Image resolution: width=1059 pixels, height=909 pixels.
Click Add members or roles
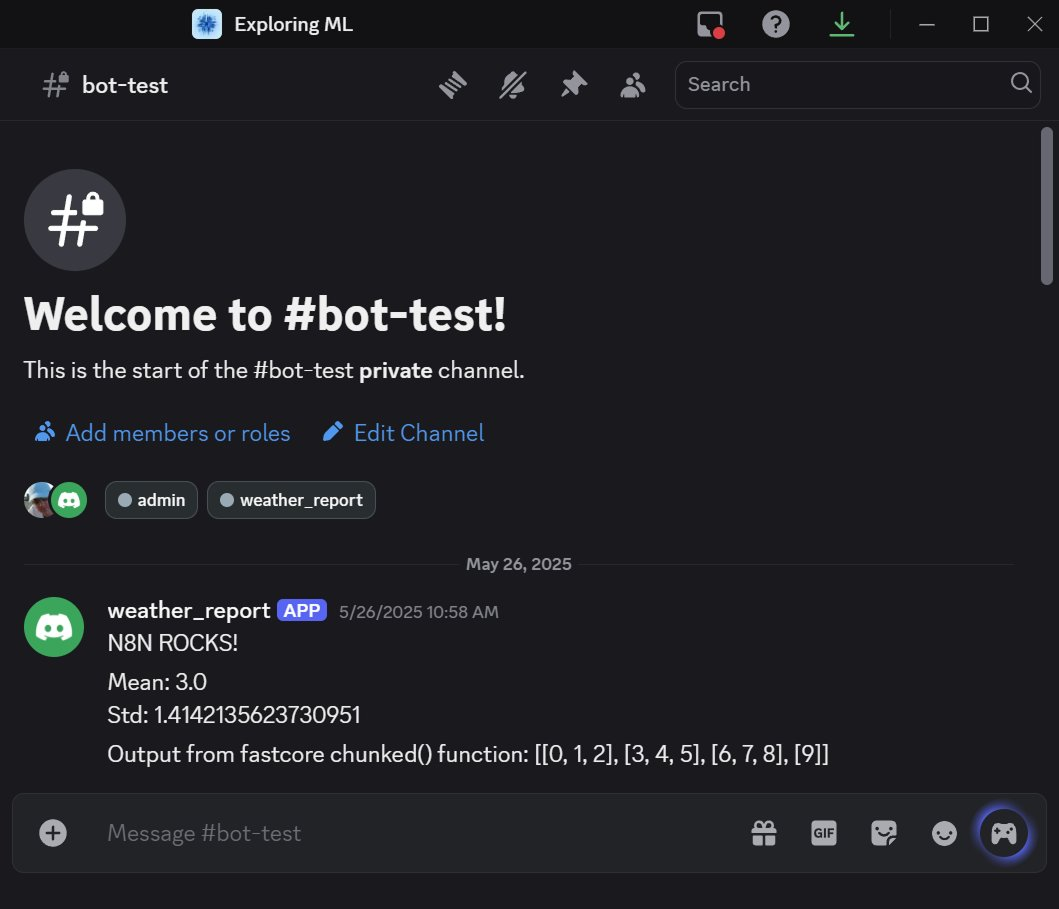click(162, 432)
